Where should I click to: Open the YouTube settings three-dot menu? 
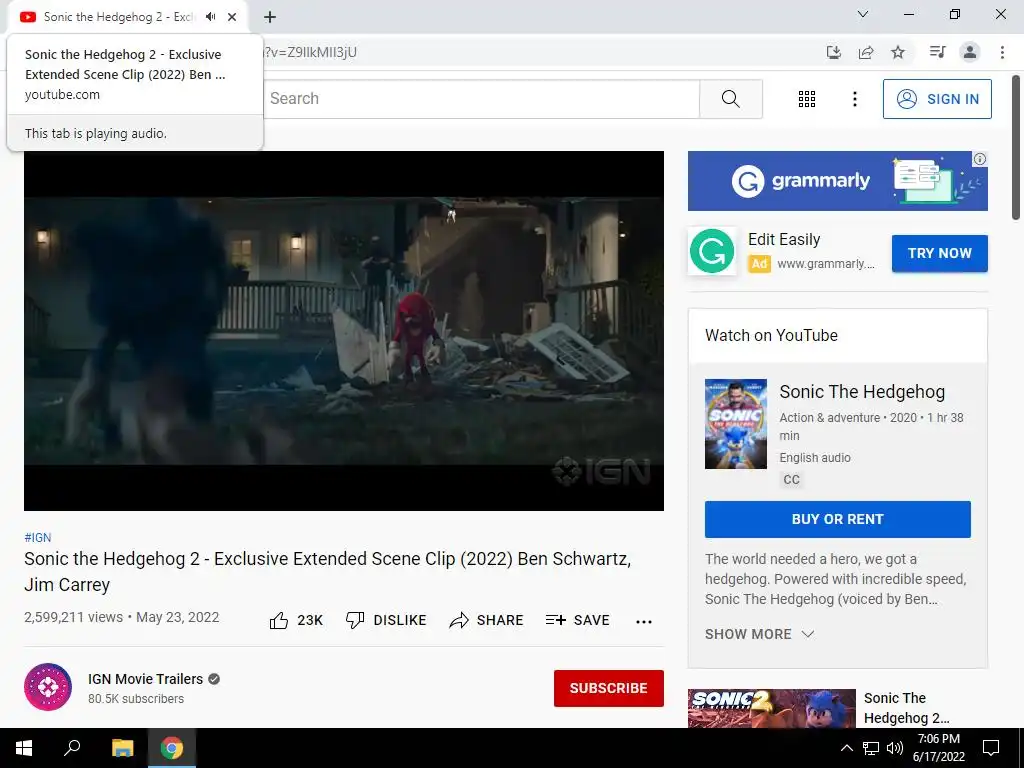point(854,99)
